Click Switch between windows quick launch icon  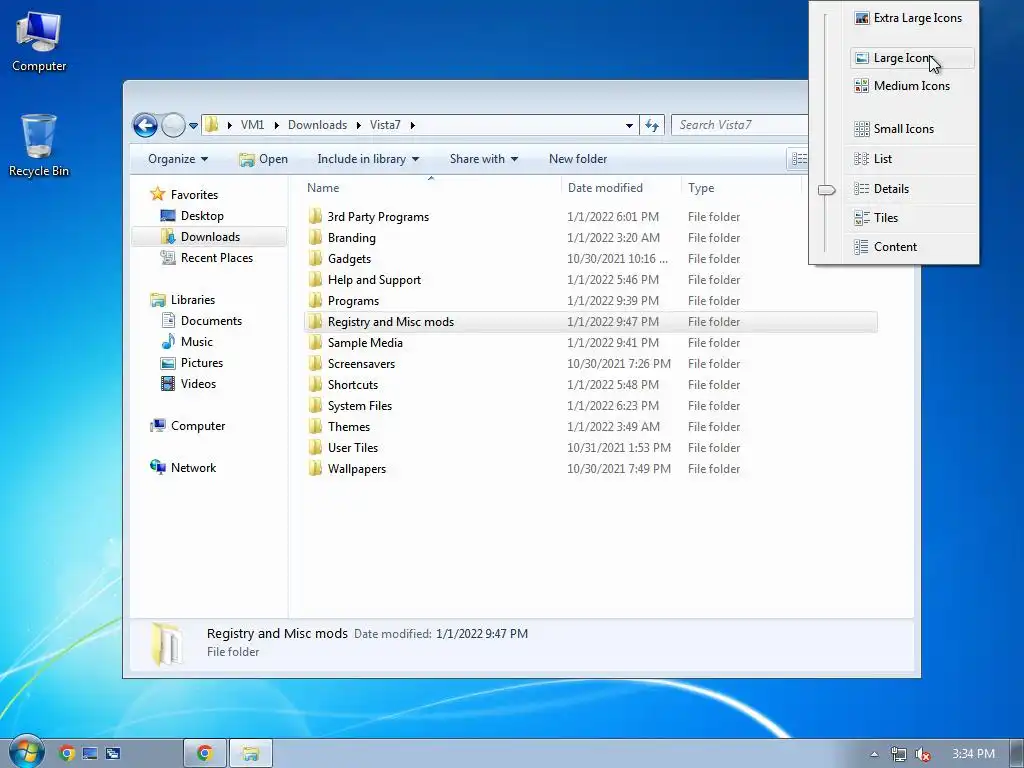click(x=113, y=753)
